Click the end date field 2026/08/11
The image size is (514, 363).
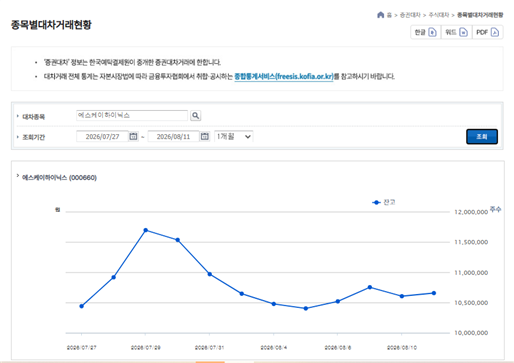(173, 136)
